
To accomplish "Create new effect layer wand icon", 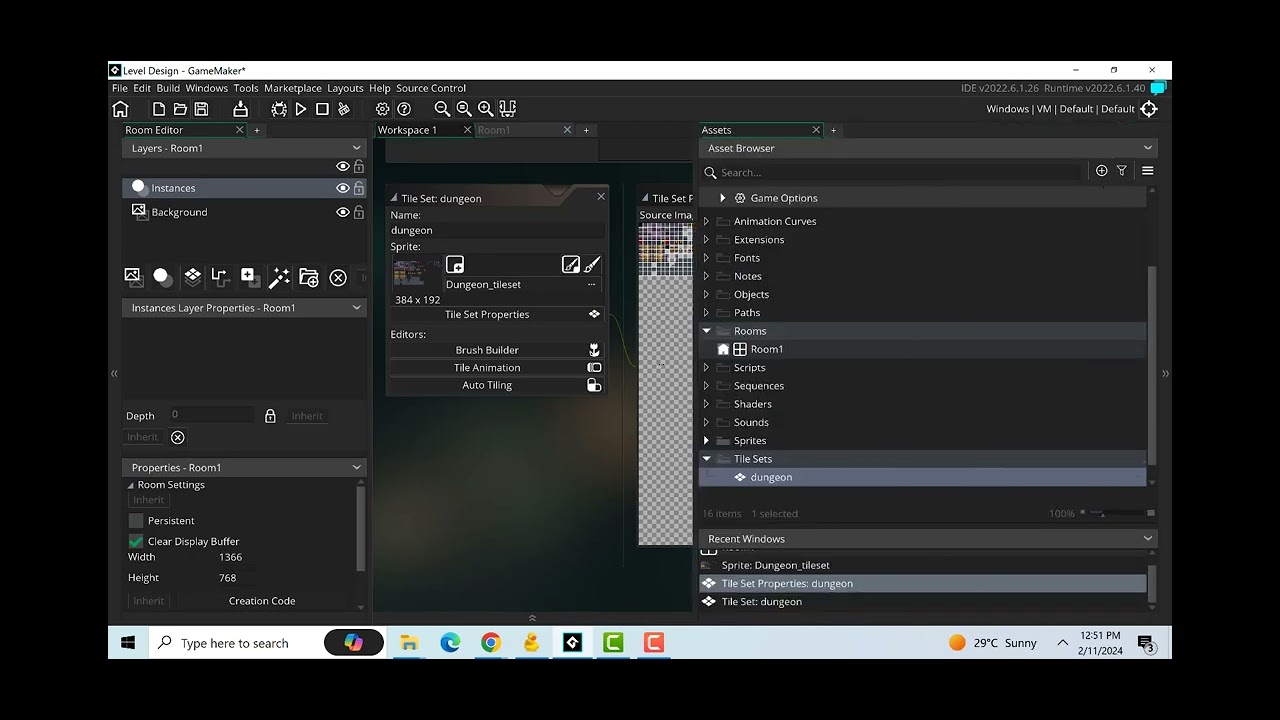I will tap(279, 277).
